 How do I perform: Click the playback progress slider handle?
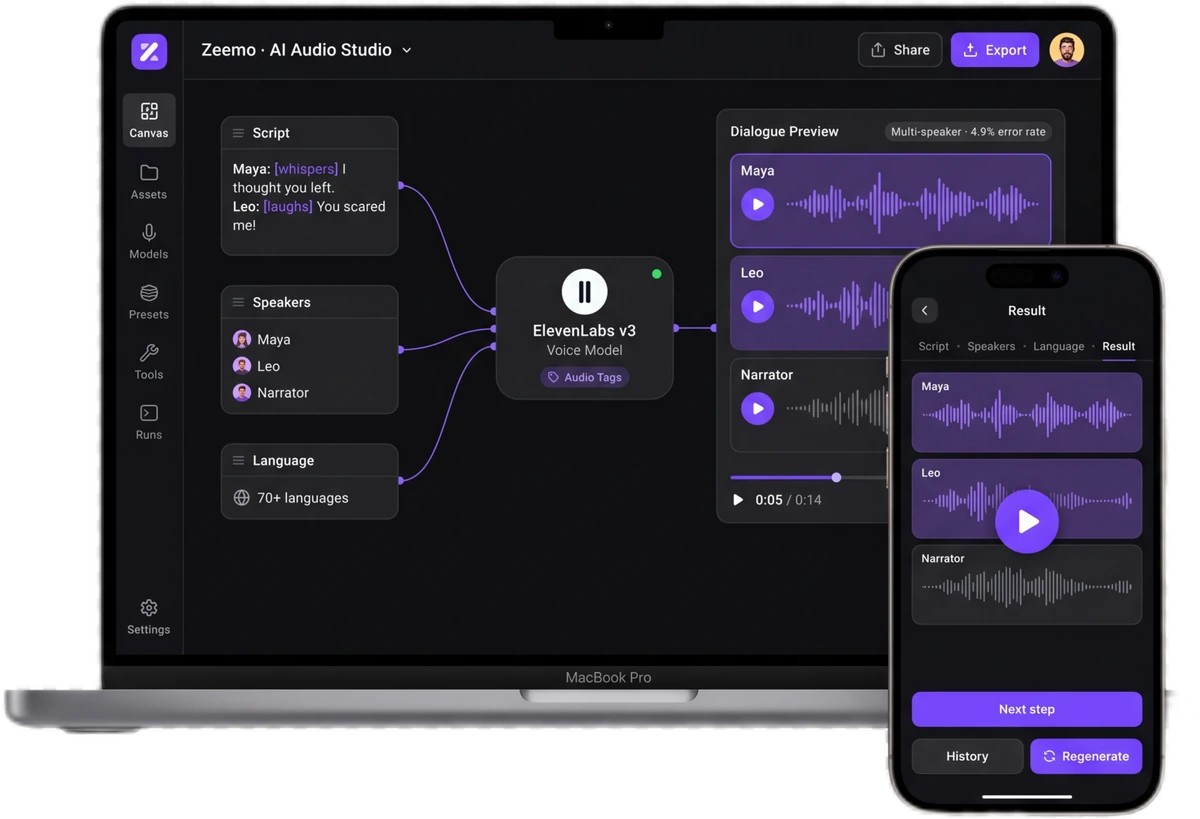tap(837, 477)
